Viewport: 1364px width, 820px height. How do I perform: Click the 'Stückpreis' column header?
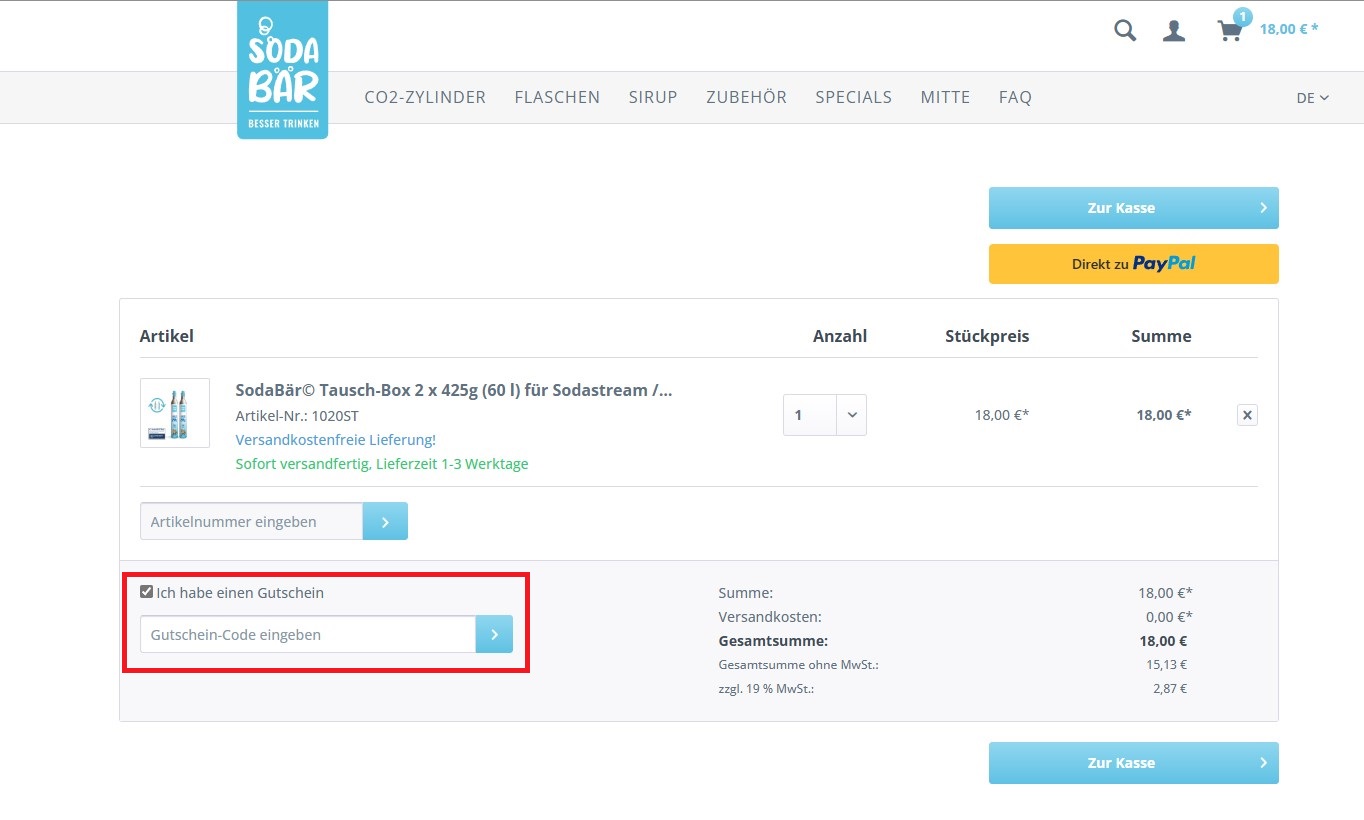pos(987,336)
